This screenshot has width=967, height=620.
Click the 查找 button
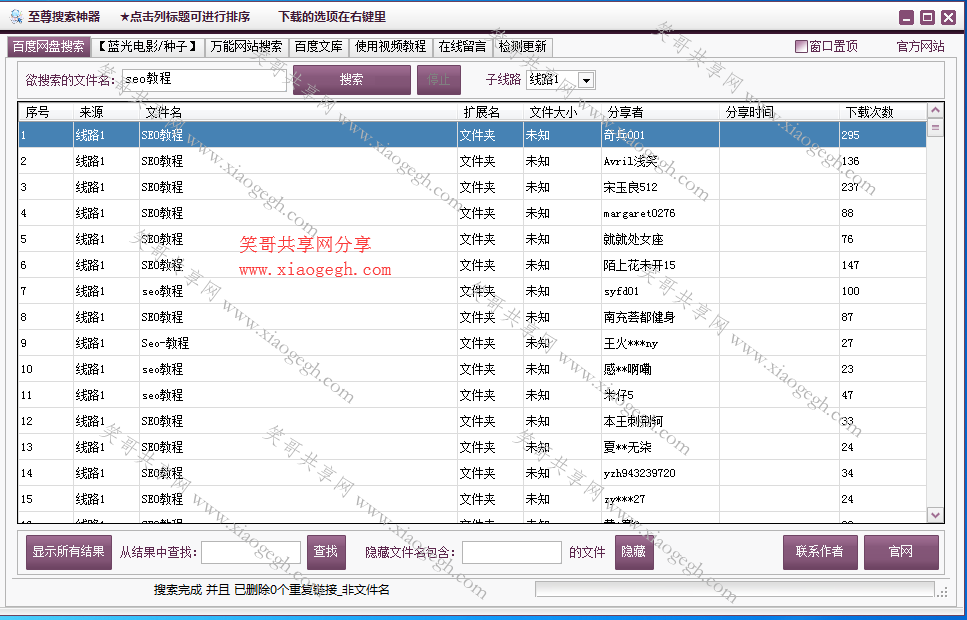click(326, 552)
